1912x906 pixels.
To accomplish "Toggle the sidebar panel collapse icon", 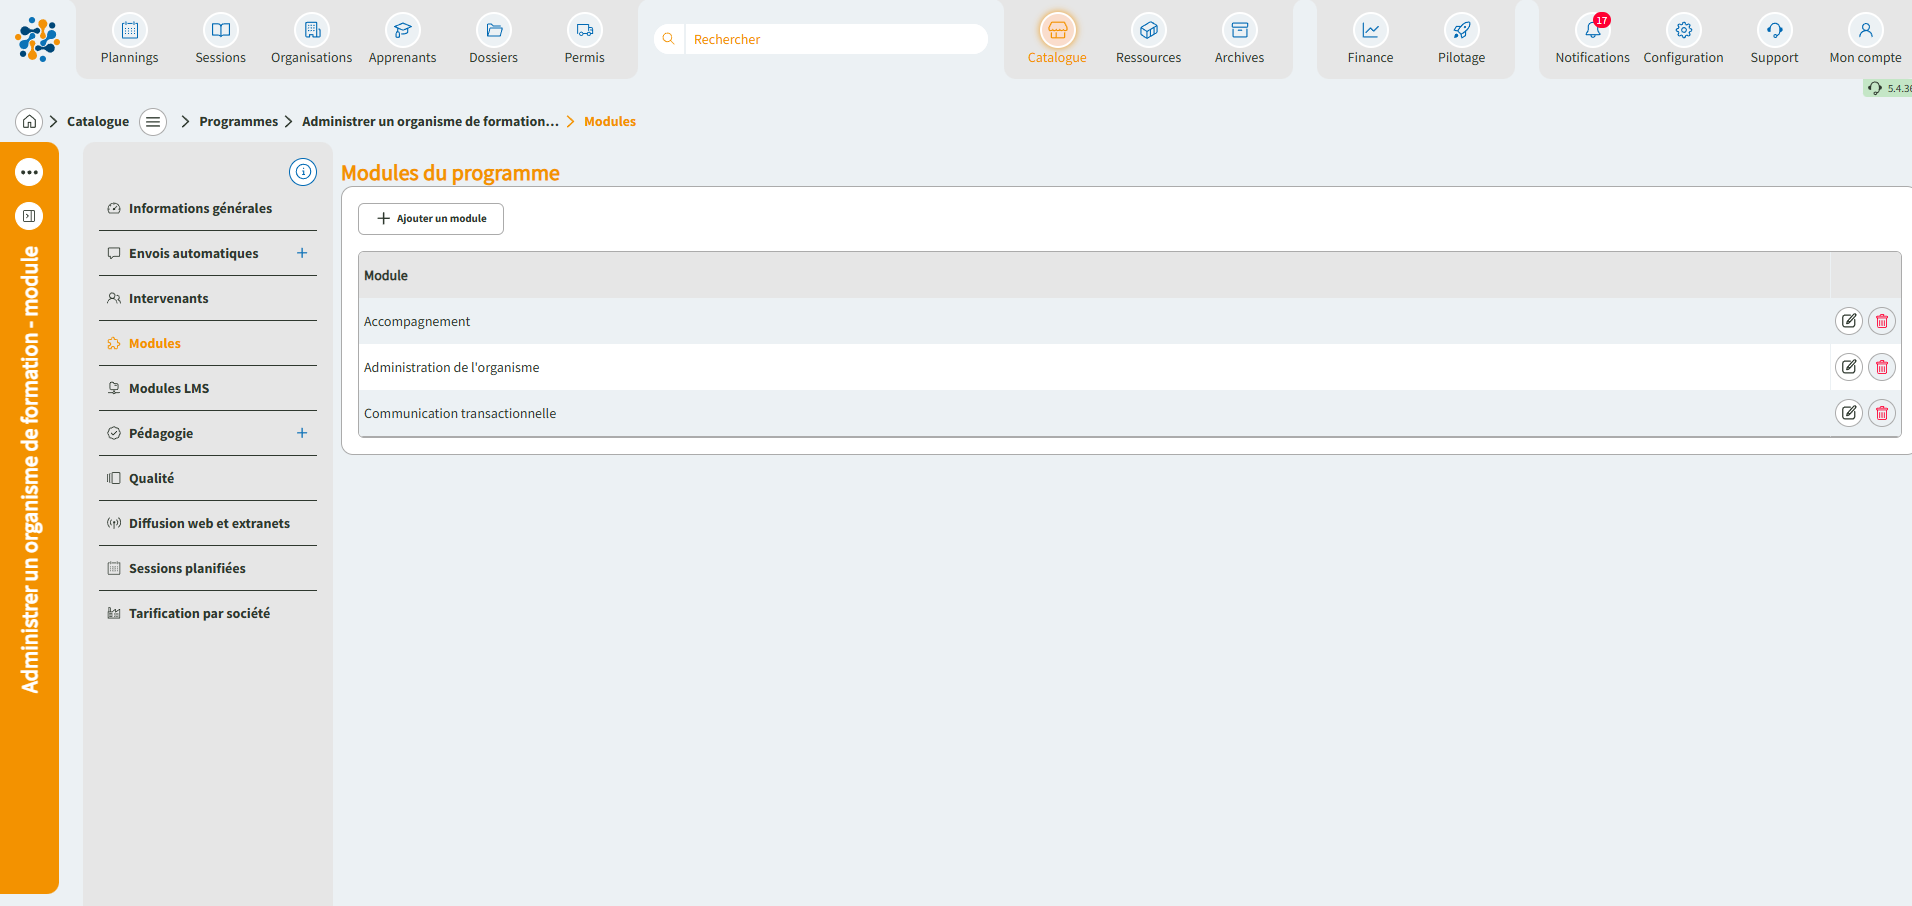I will click(29, 216).
